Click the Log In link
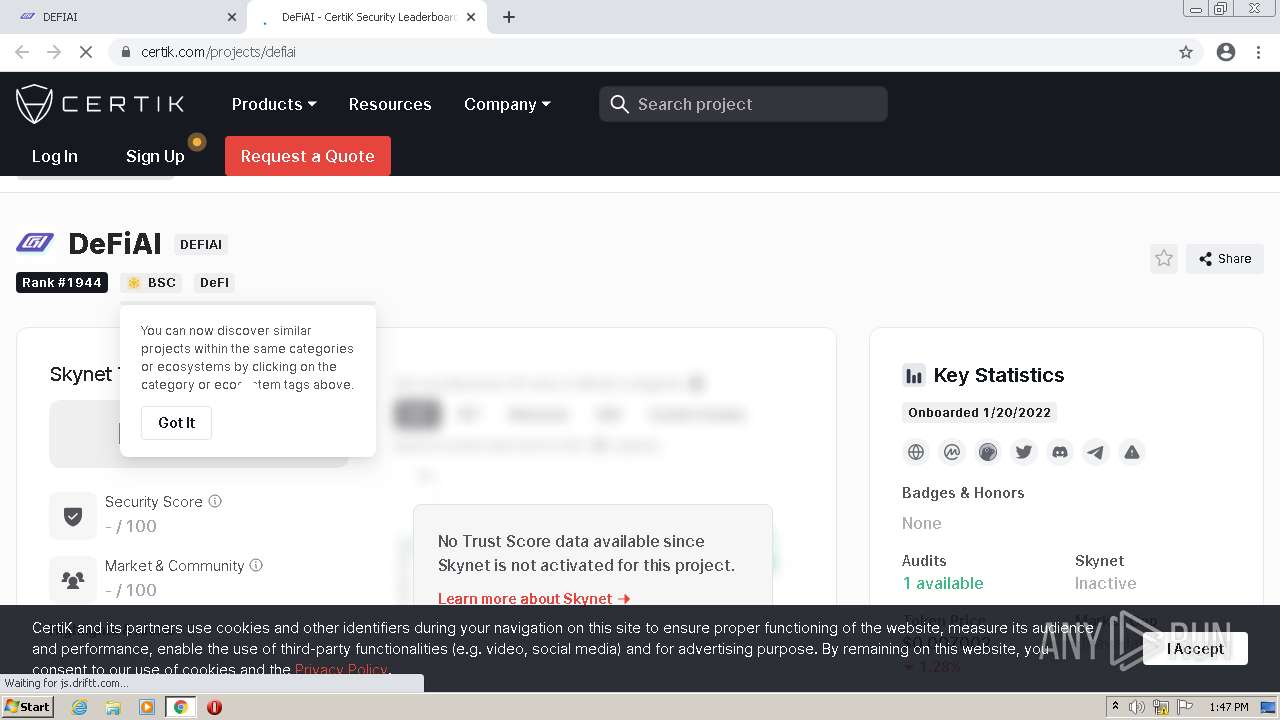1280x720 pixels. 55,156
